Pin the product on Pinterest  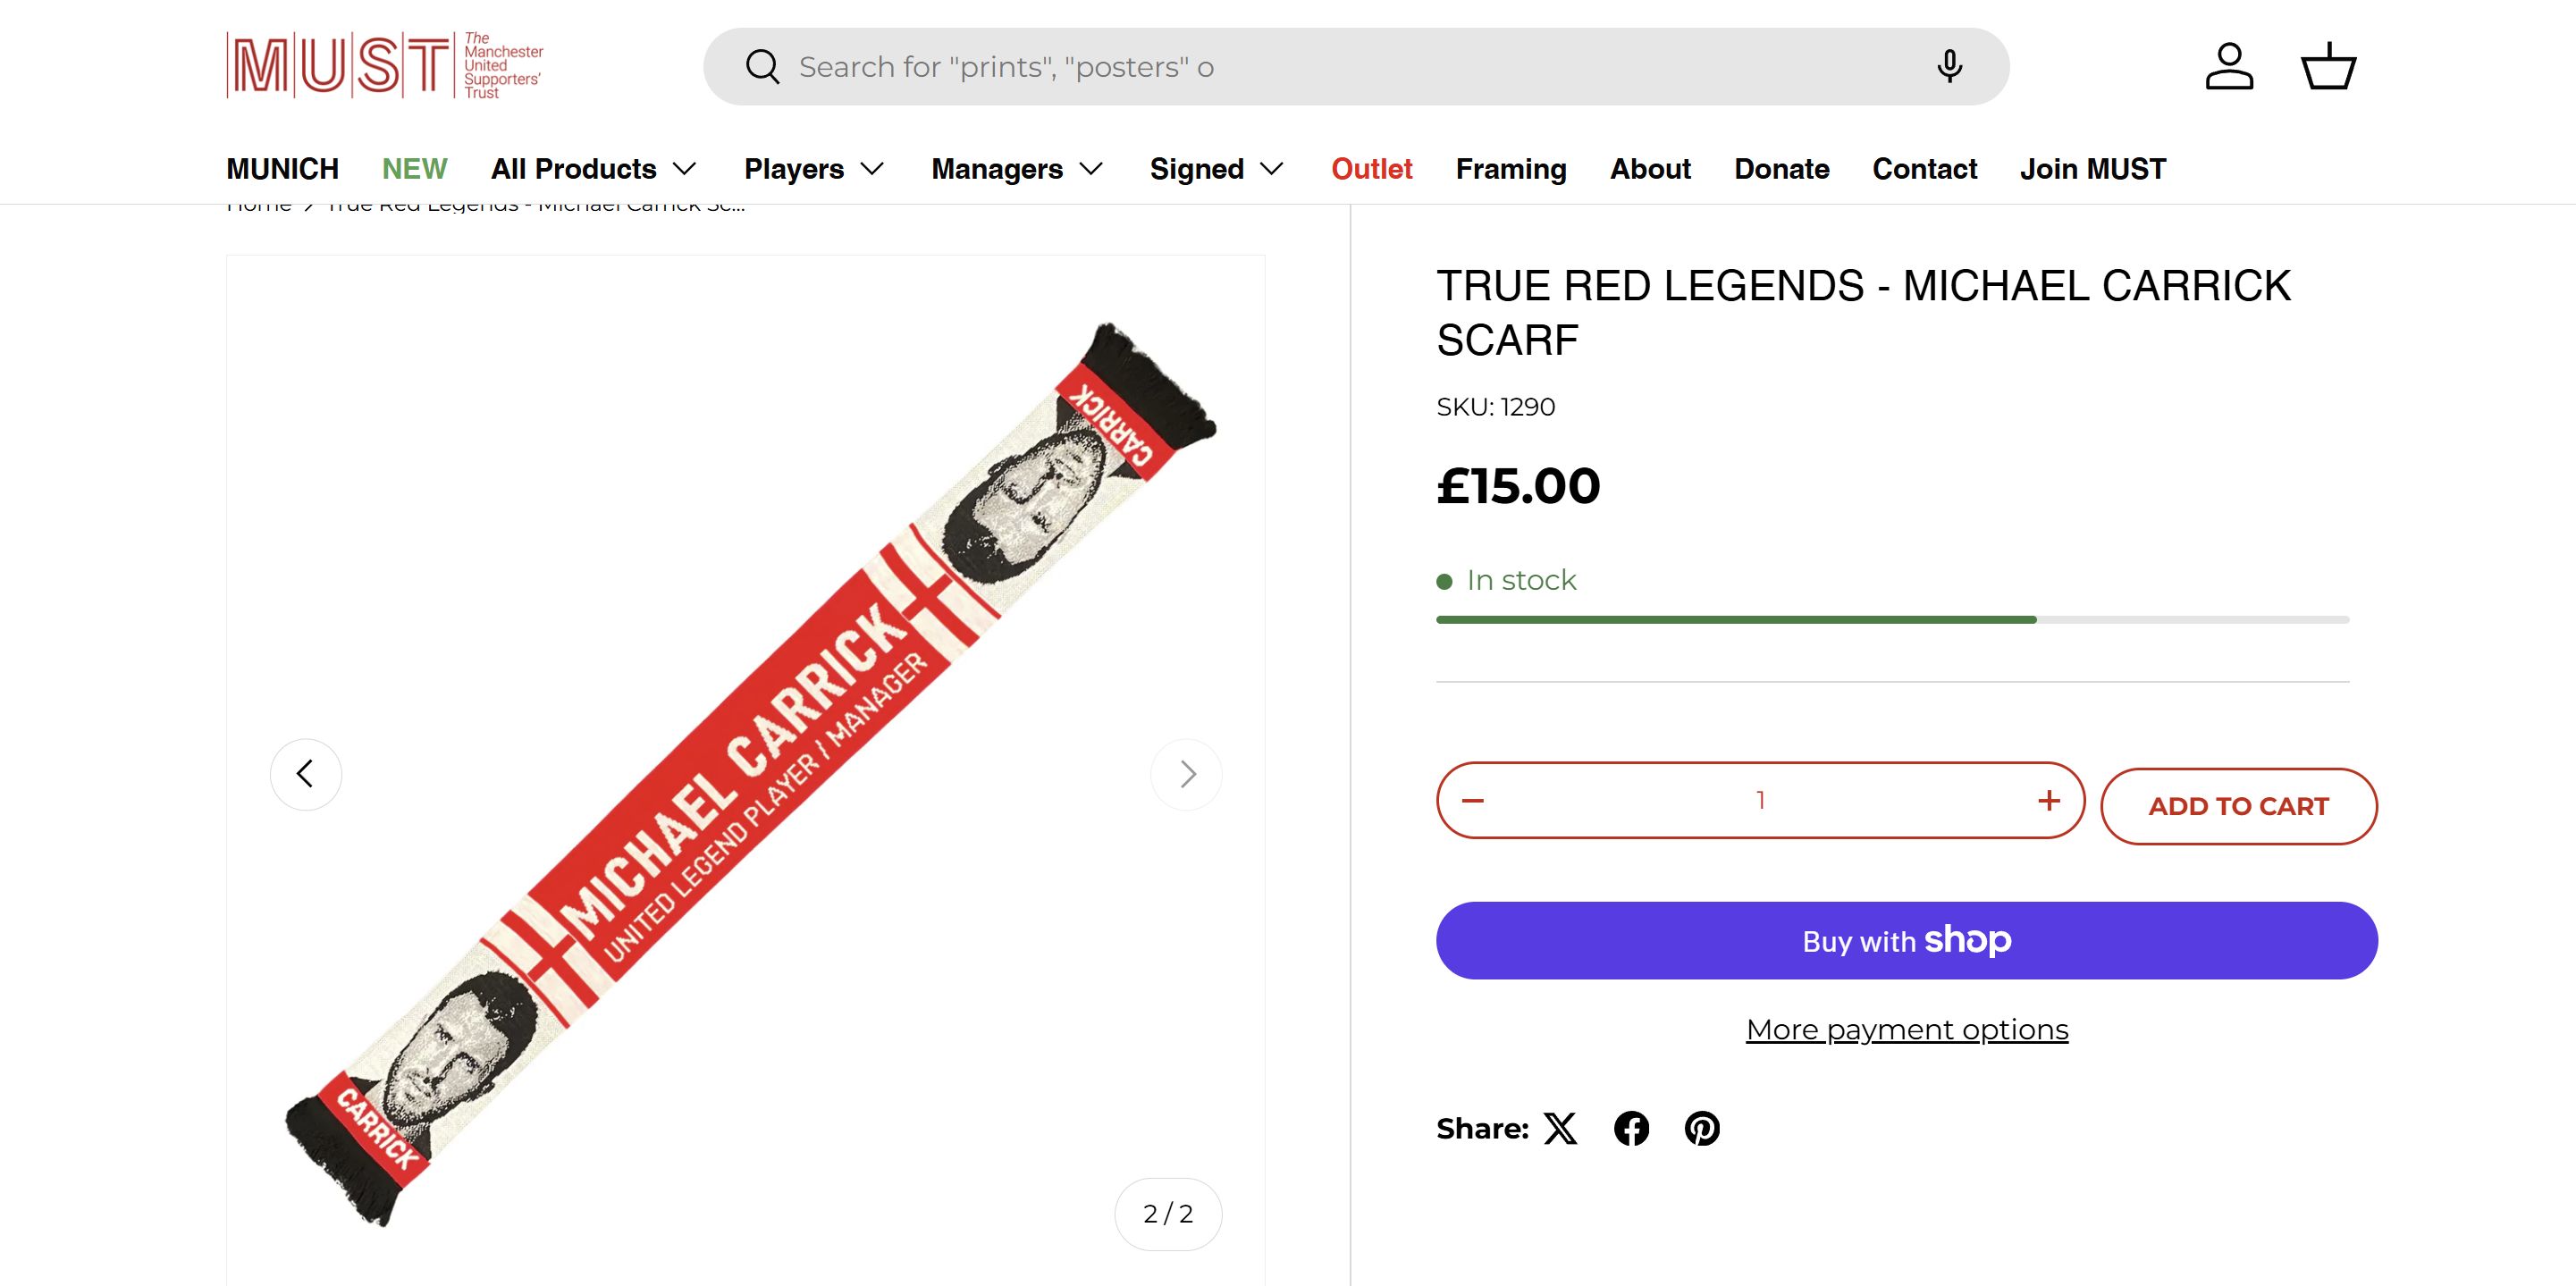point(1701,1128)
